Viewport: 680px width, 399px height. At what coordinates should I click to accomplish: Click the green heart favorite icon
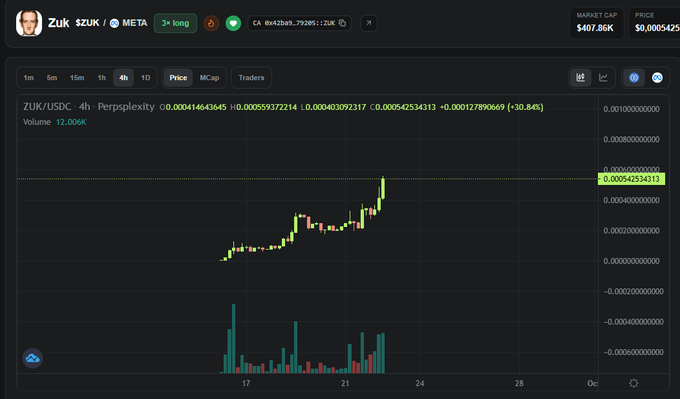coord(233,23)
